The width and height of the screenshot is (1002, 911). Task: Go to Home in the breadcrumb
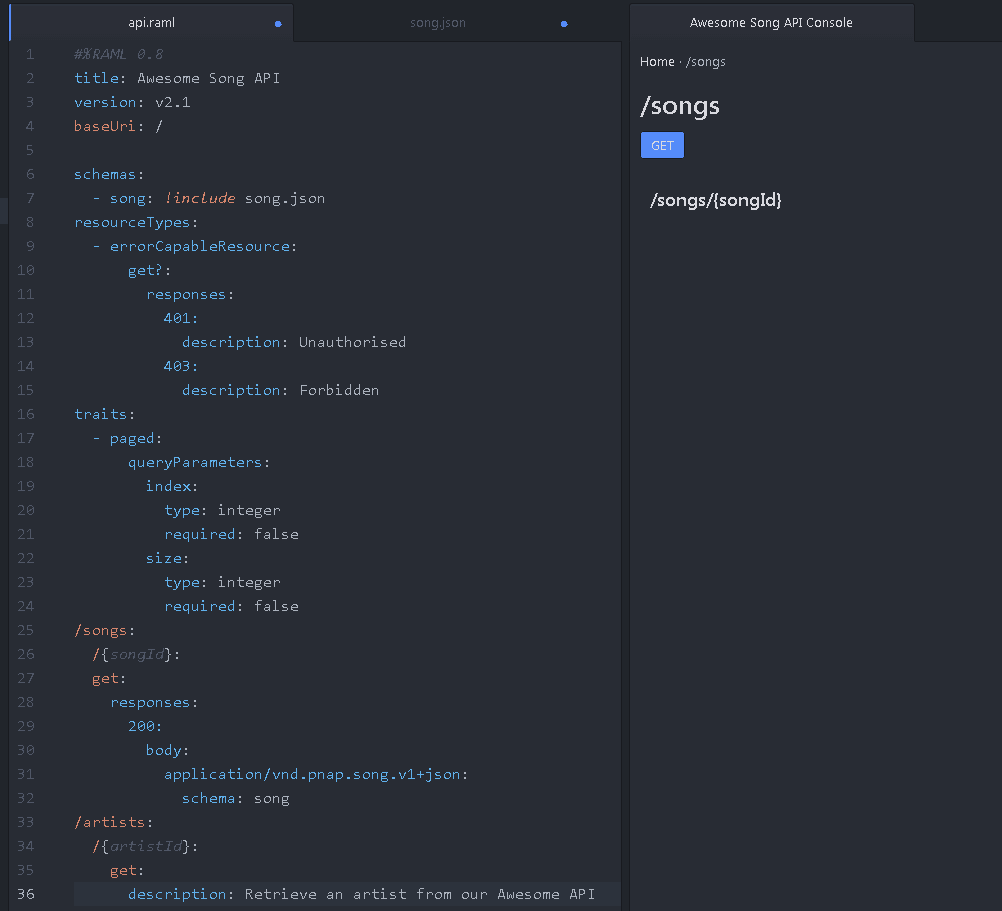(x=657, y=62)
